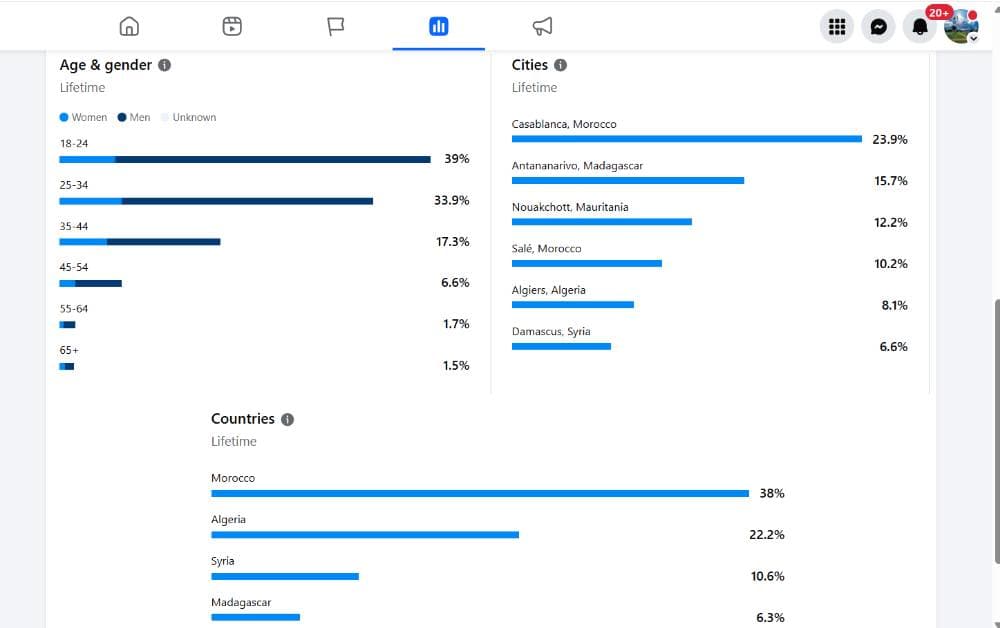This screenshot has height=628, width=1000.
Task: Open the Ad Center megaphone tab
Action: pos(542,26)
